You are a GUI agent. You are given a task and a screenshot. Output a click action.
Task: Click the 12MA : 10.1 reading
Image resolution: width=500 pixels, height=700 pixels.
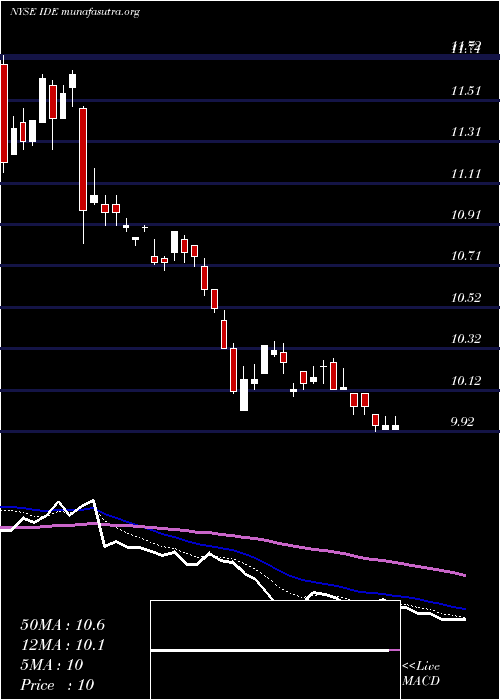[x=62, y=645]
